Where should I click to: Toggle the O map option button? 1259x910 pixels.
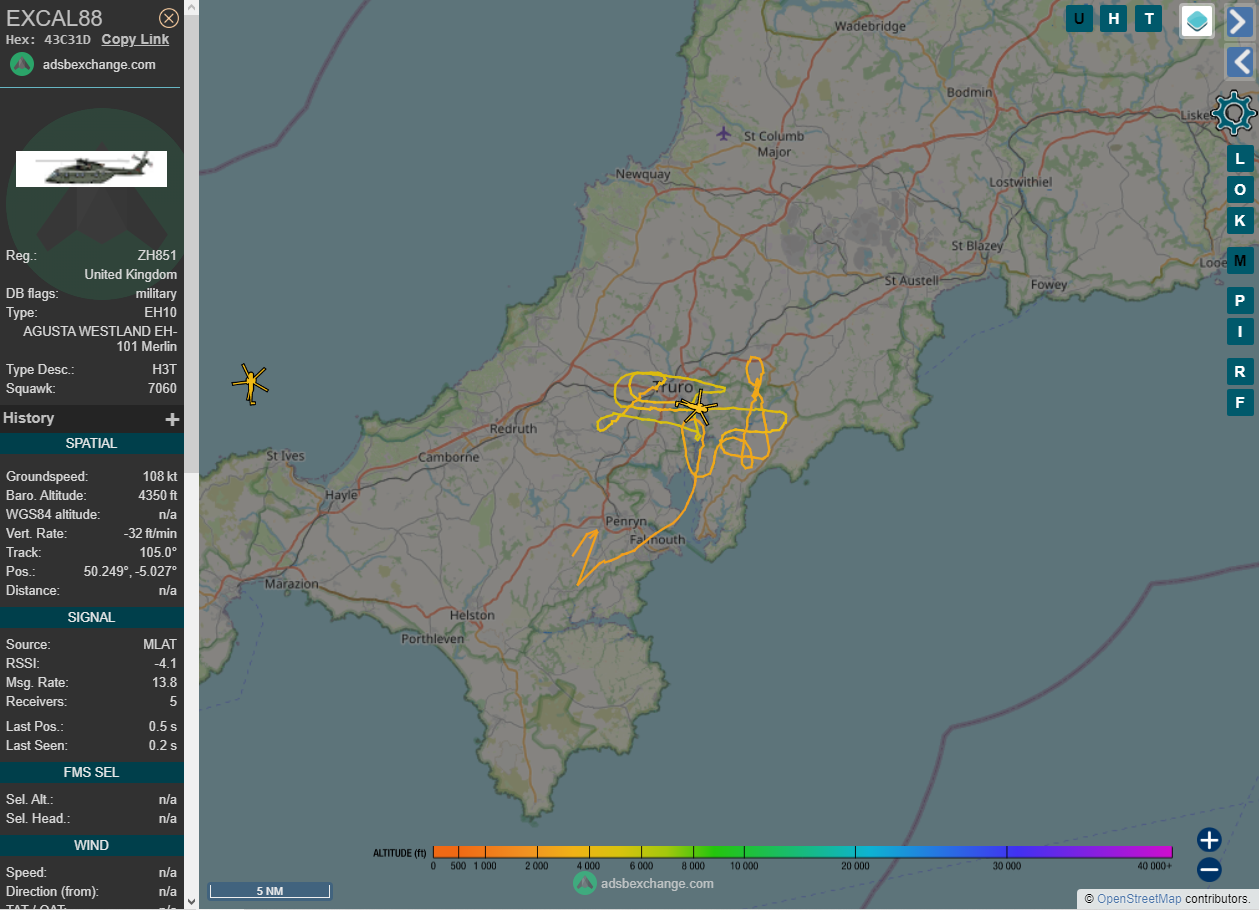coord(1240,189)
